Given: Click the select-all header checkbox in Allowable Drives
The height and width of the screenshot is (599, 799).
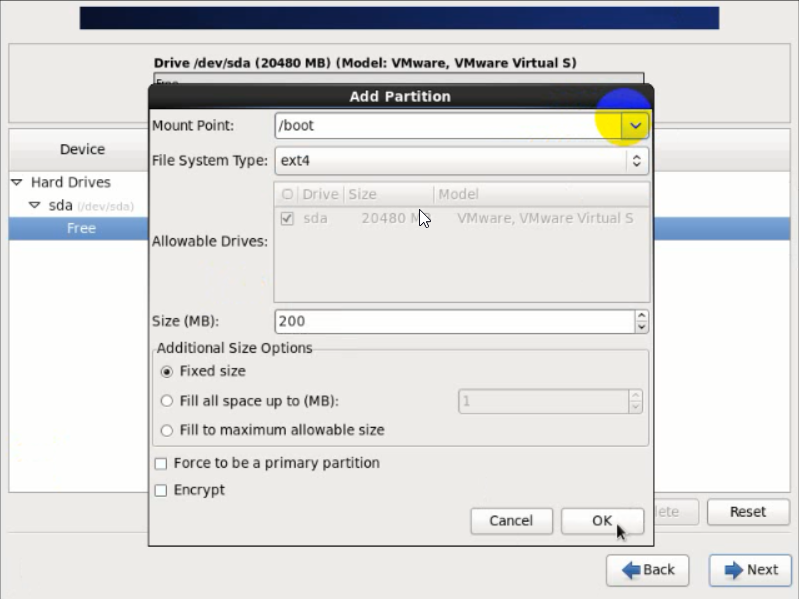Looking at the screenshot, I should coord(287,195).
